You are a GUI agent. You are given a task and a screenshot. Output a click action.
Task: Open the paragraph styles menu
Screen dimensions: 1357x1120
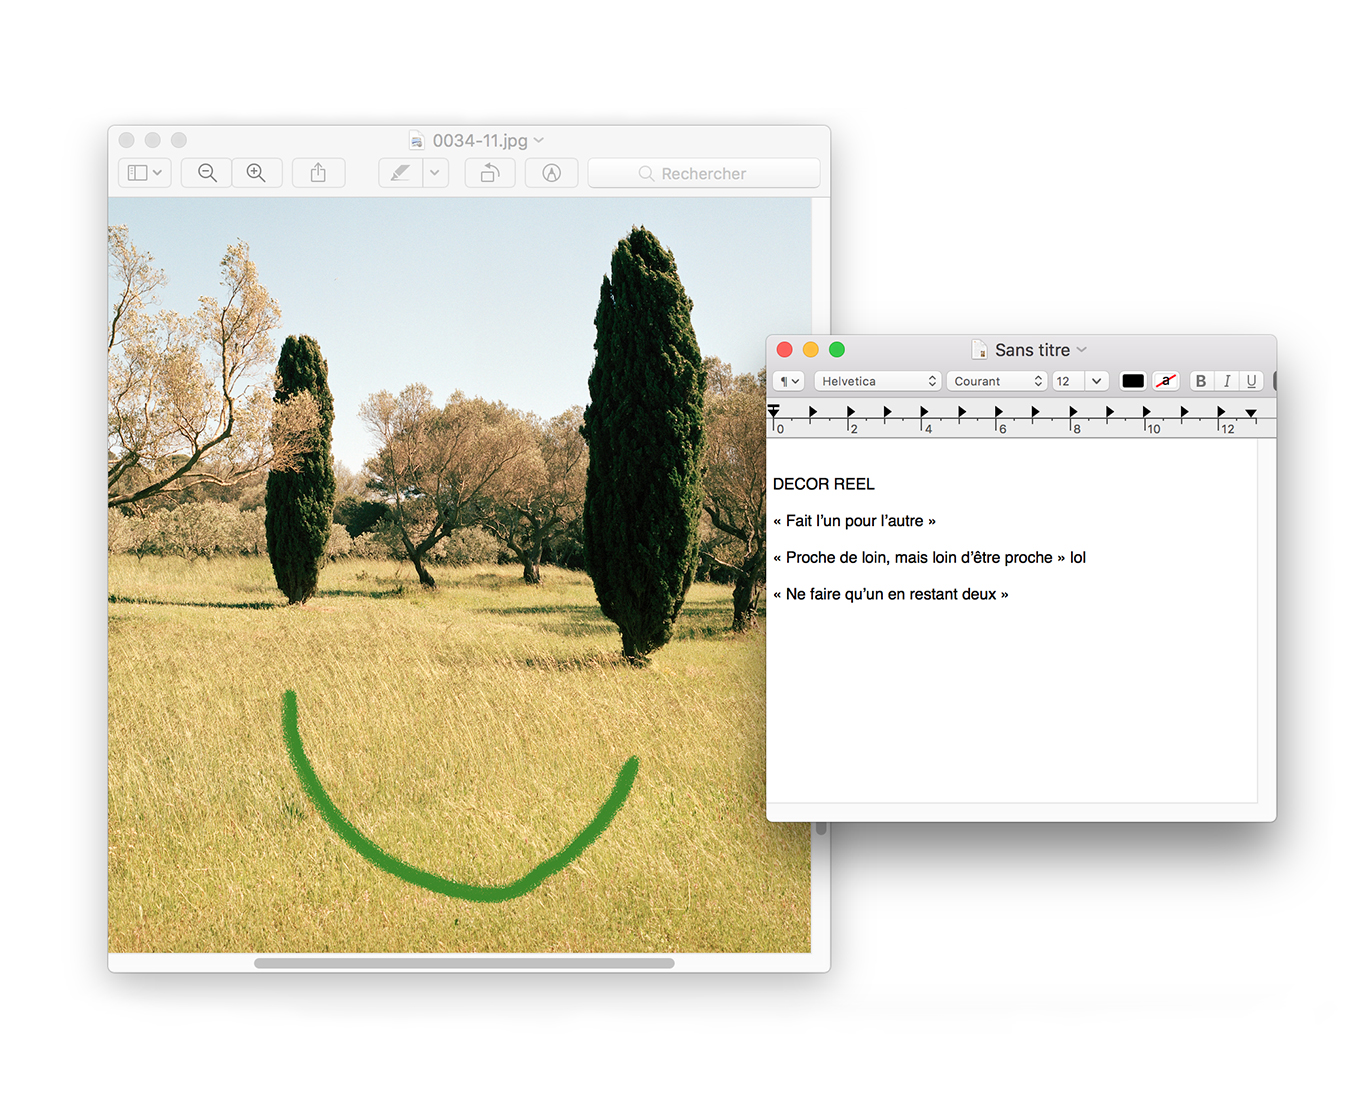point(789,381)
